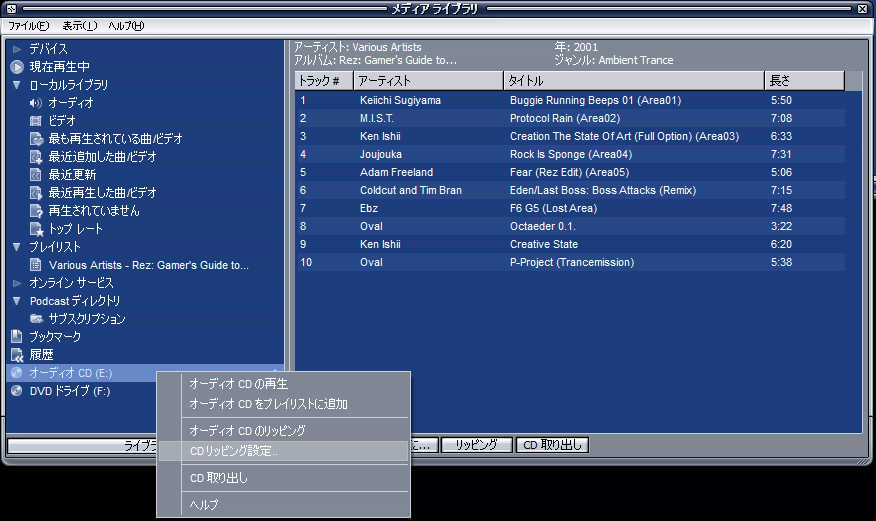This screenshot has width=876, height=521.
Task: Click the 最近再生した曲/ビデオ icon
Action: [36, 193]
